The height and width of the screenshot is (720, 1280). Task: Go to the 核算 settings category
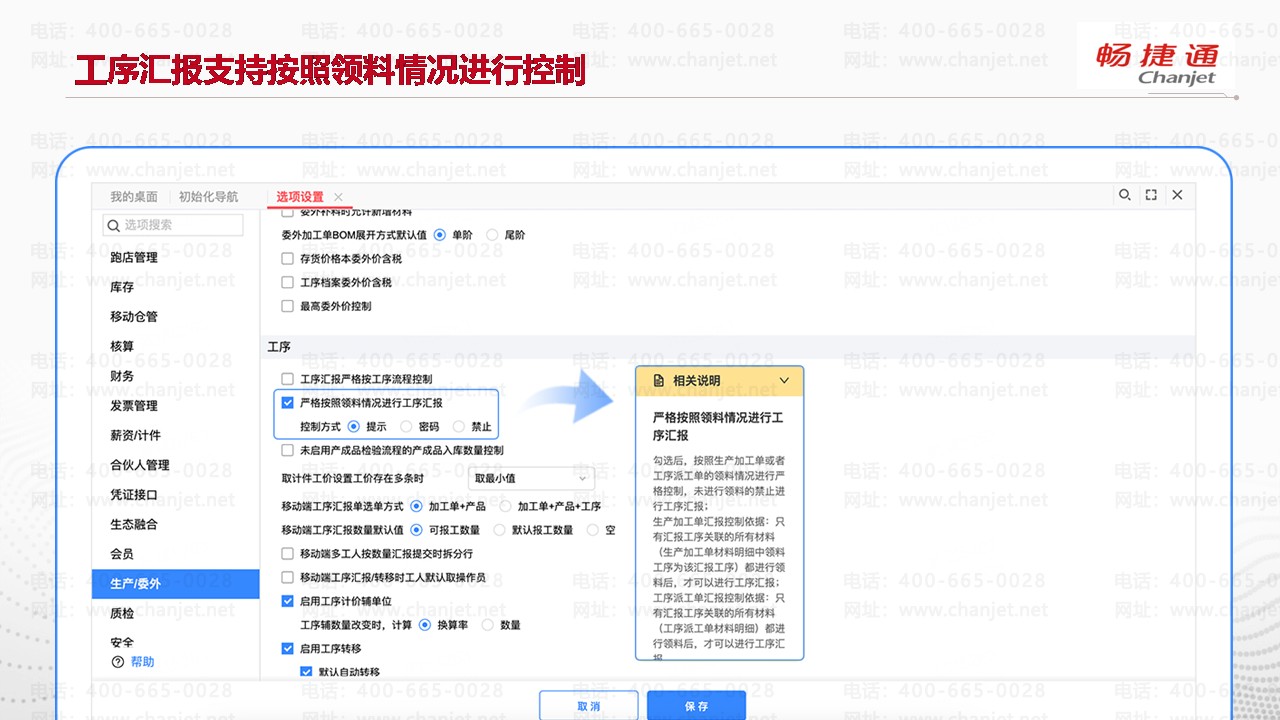click(122, 346)
